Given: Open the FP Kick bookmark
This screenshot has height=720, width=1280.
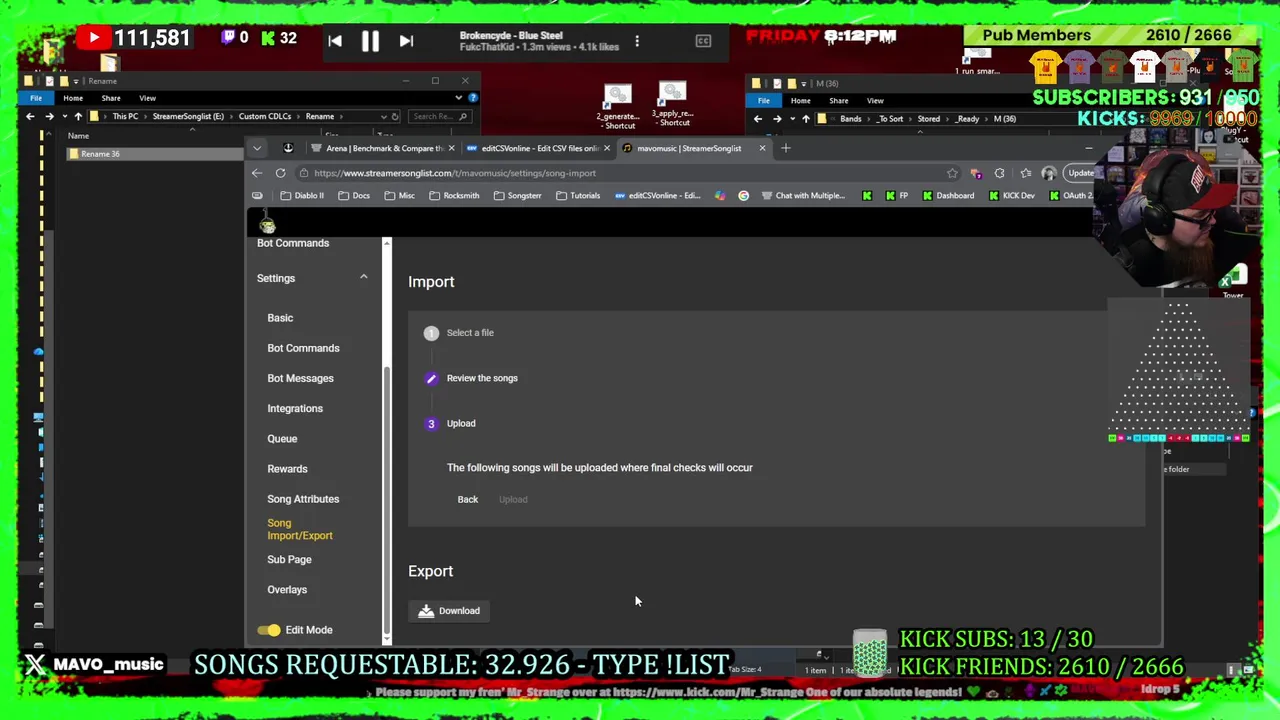Looking at the screenshot, I should tap(897, 196).
